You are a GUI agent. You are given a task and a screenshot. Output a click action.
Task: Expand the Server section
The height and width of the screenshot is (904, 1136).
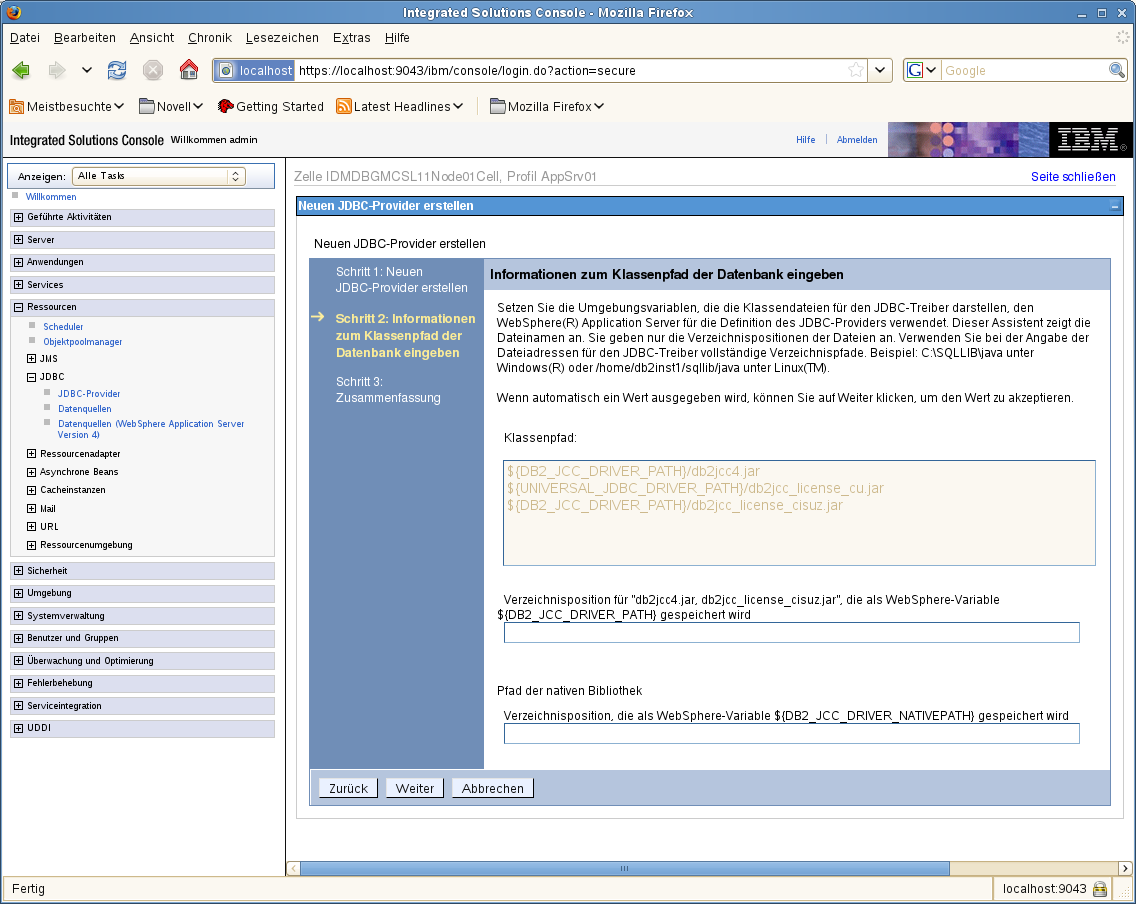pos(18,240)
